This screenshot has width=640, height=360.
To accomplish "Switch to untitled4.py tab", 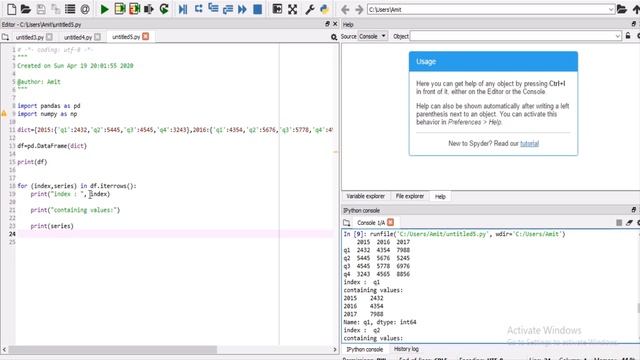I will point(78,37).
